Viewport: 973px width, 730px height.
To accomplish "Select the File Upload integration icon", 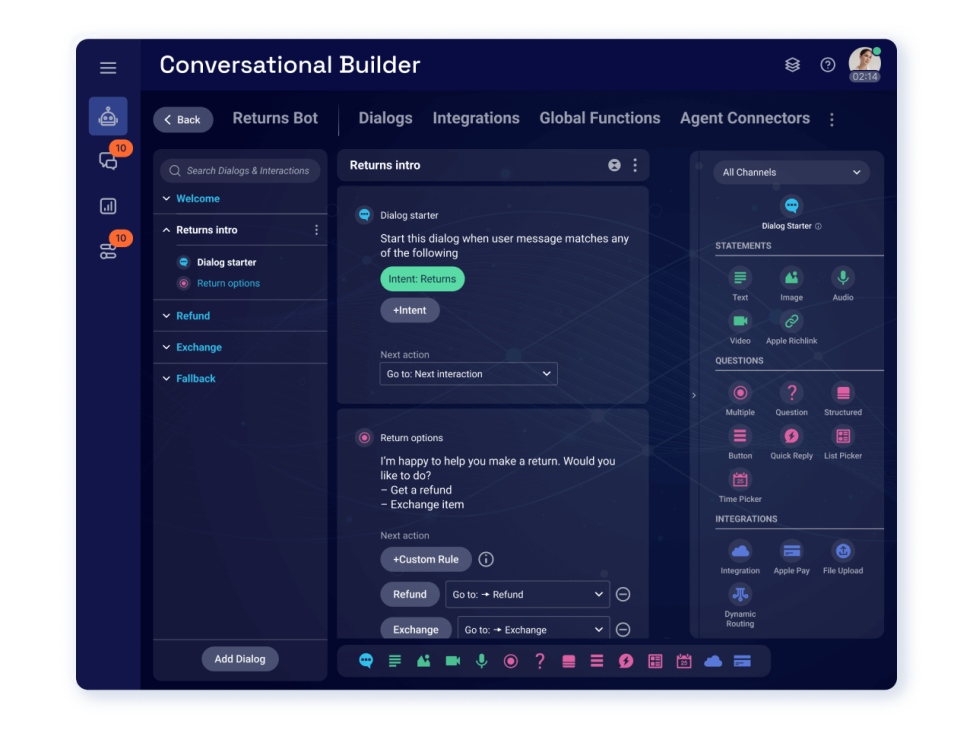I will tap(842, 552).
